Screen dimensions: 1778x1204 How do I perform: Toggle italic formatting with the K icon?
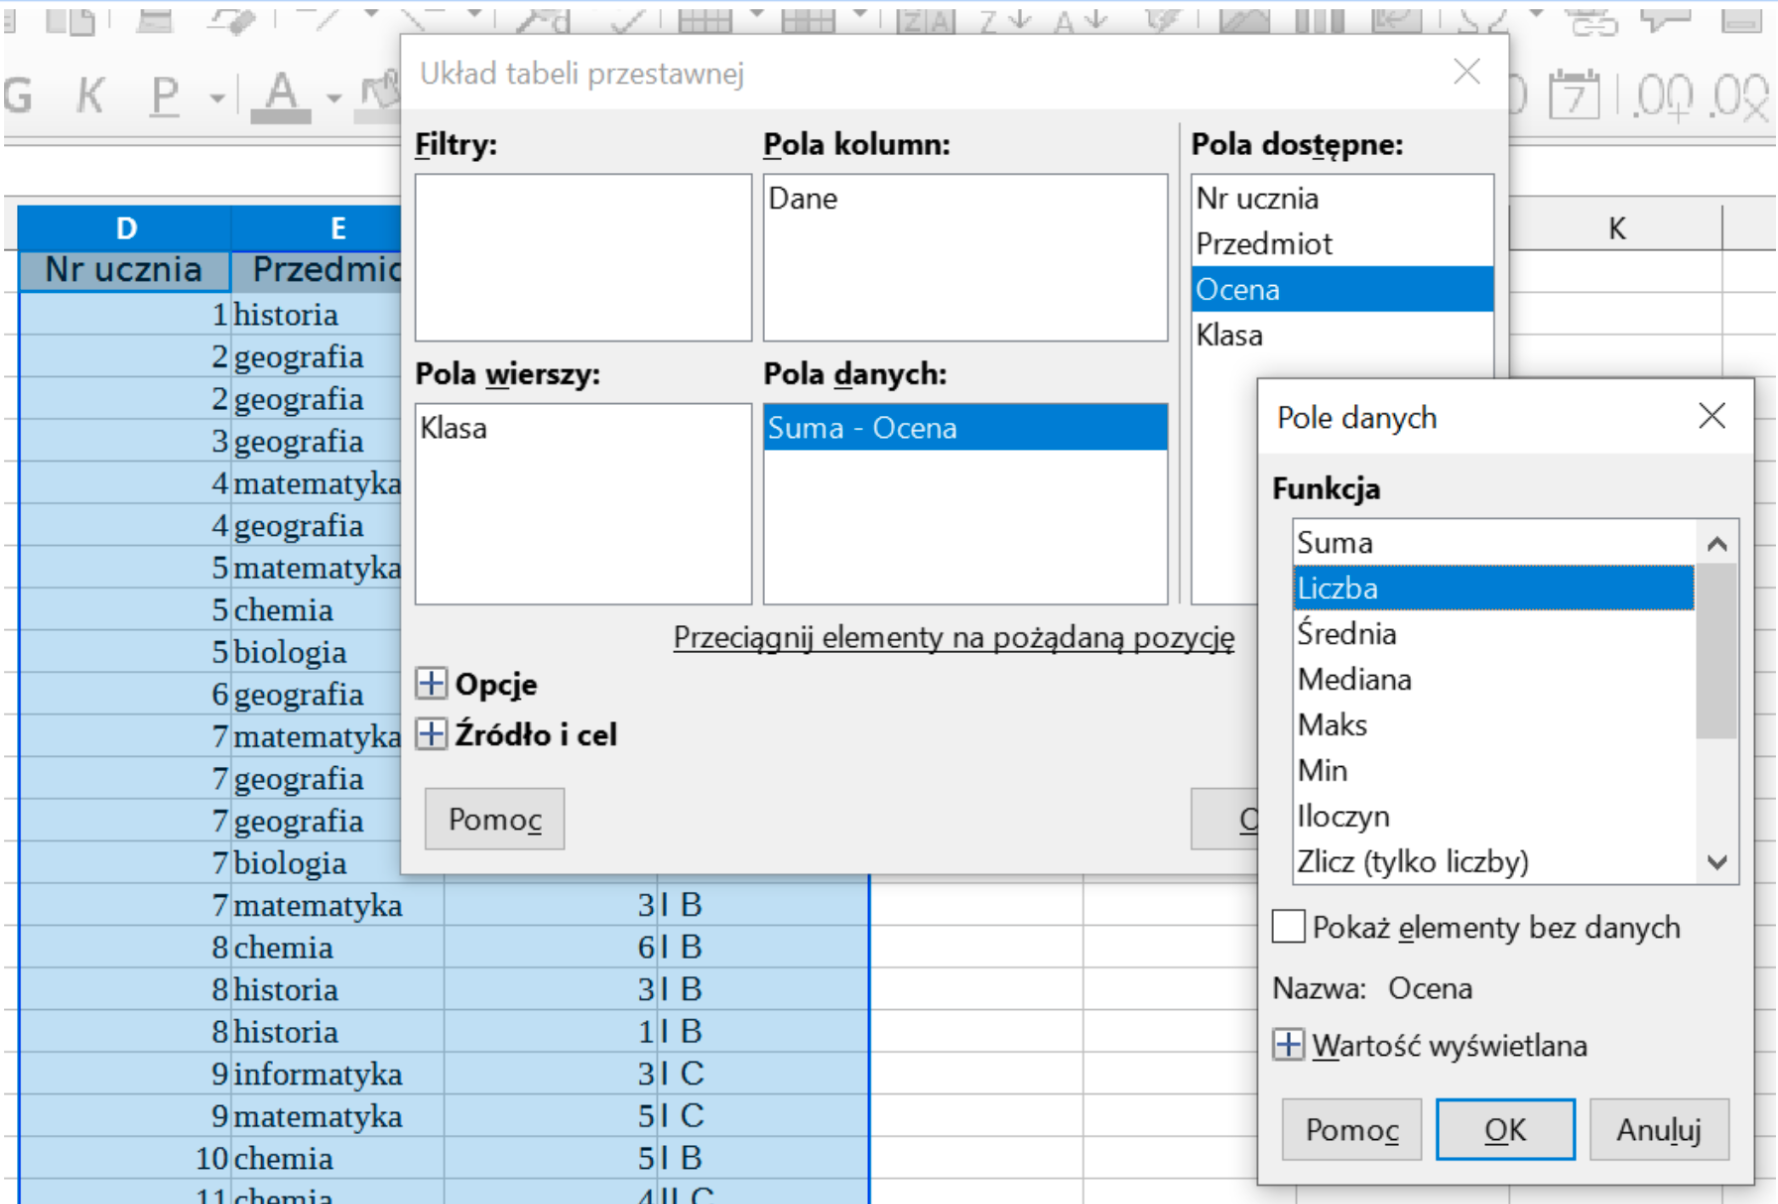point(90,96)
